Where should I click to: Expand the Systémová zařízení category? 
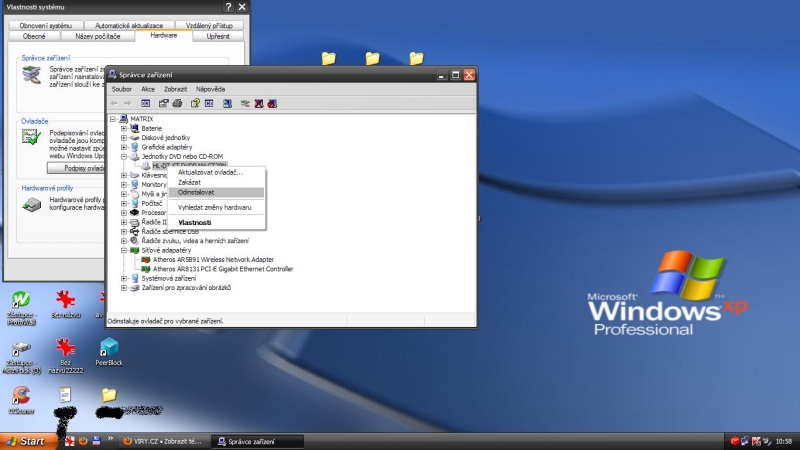tap(123, 279)
